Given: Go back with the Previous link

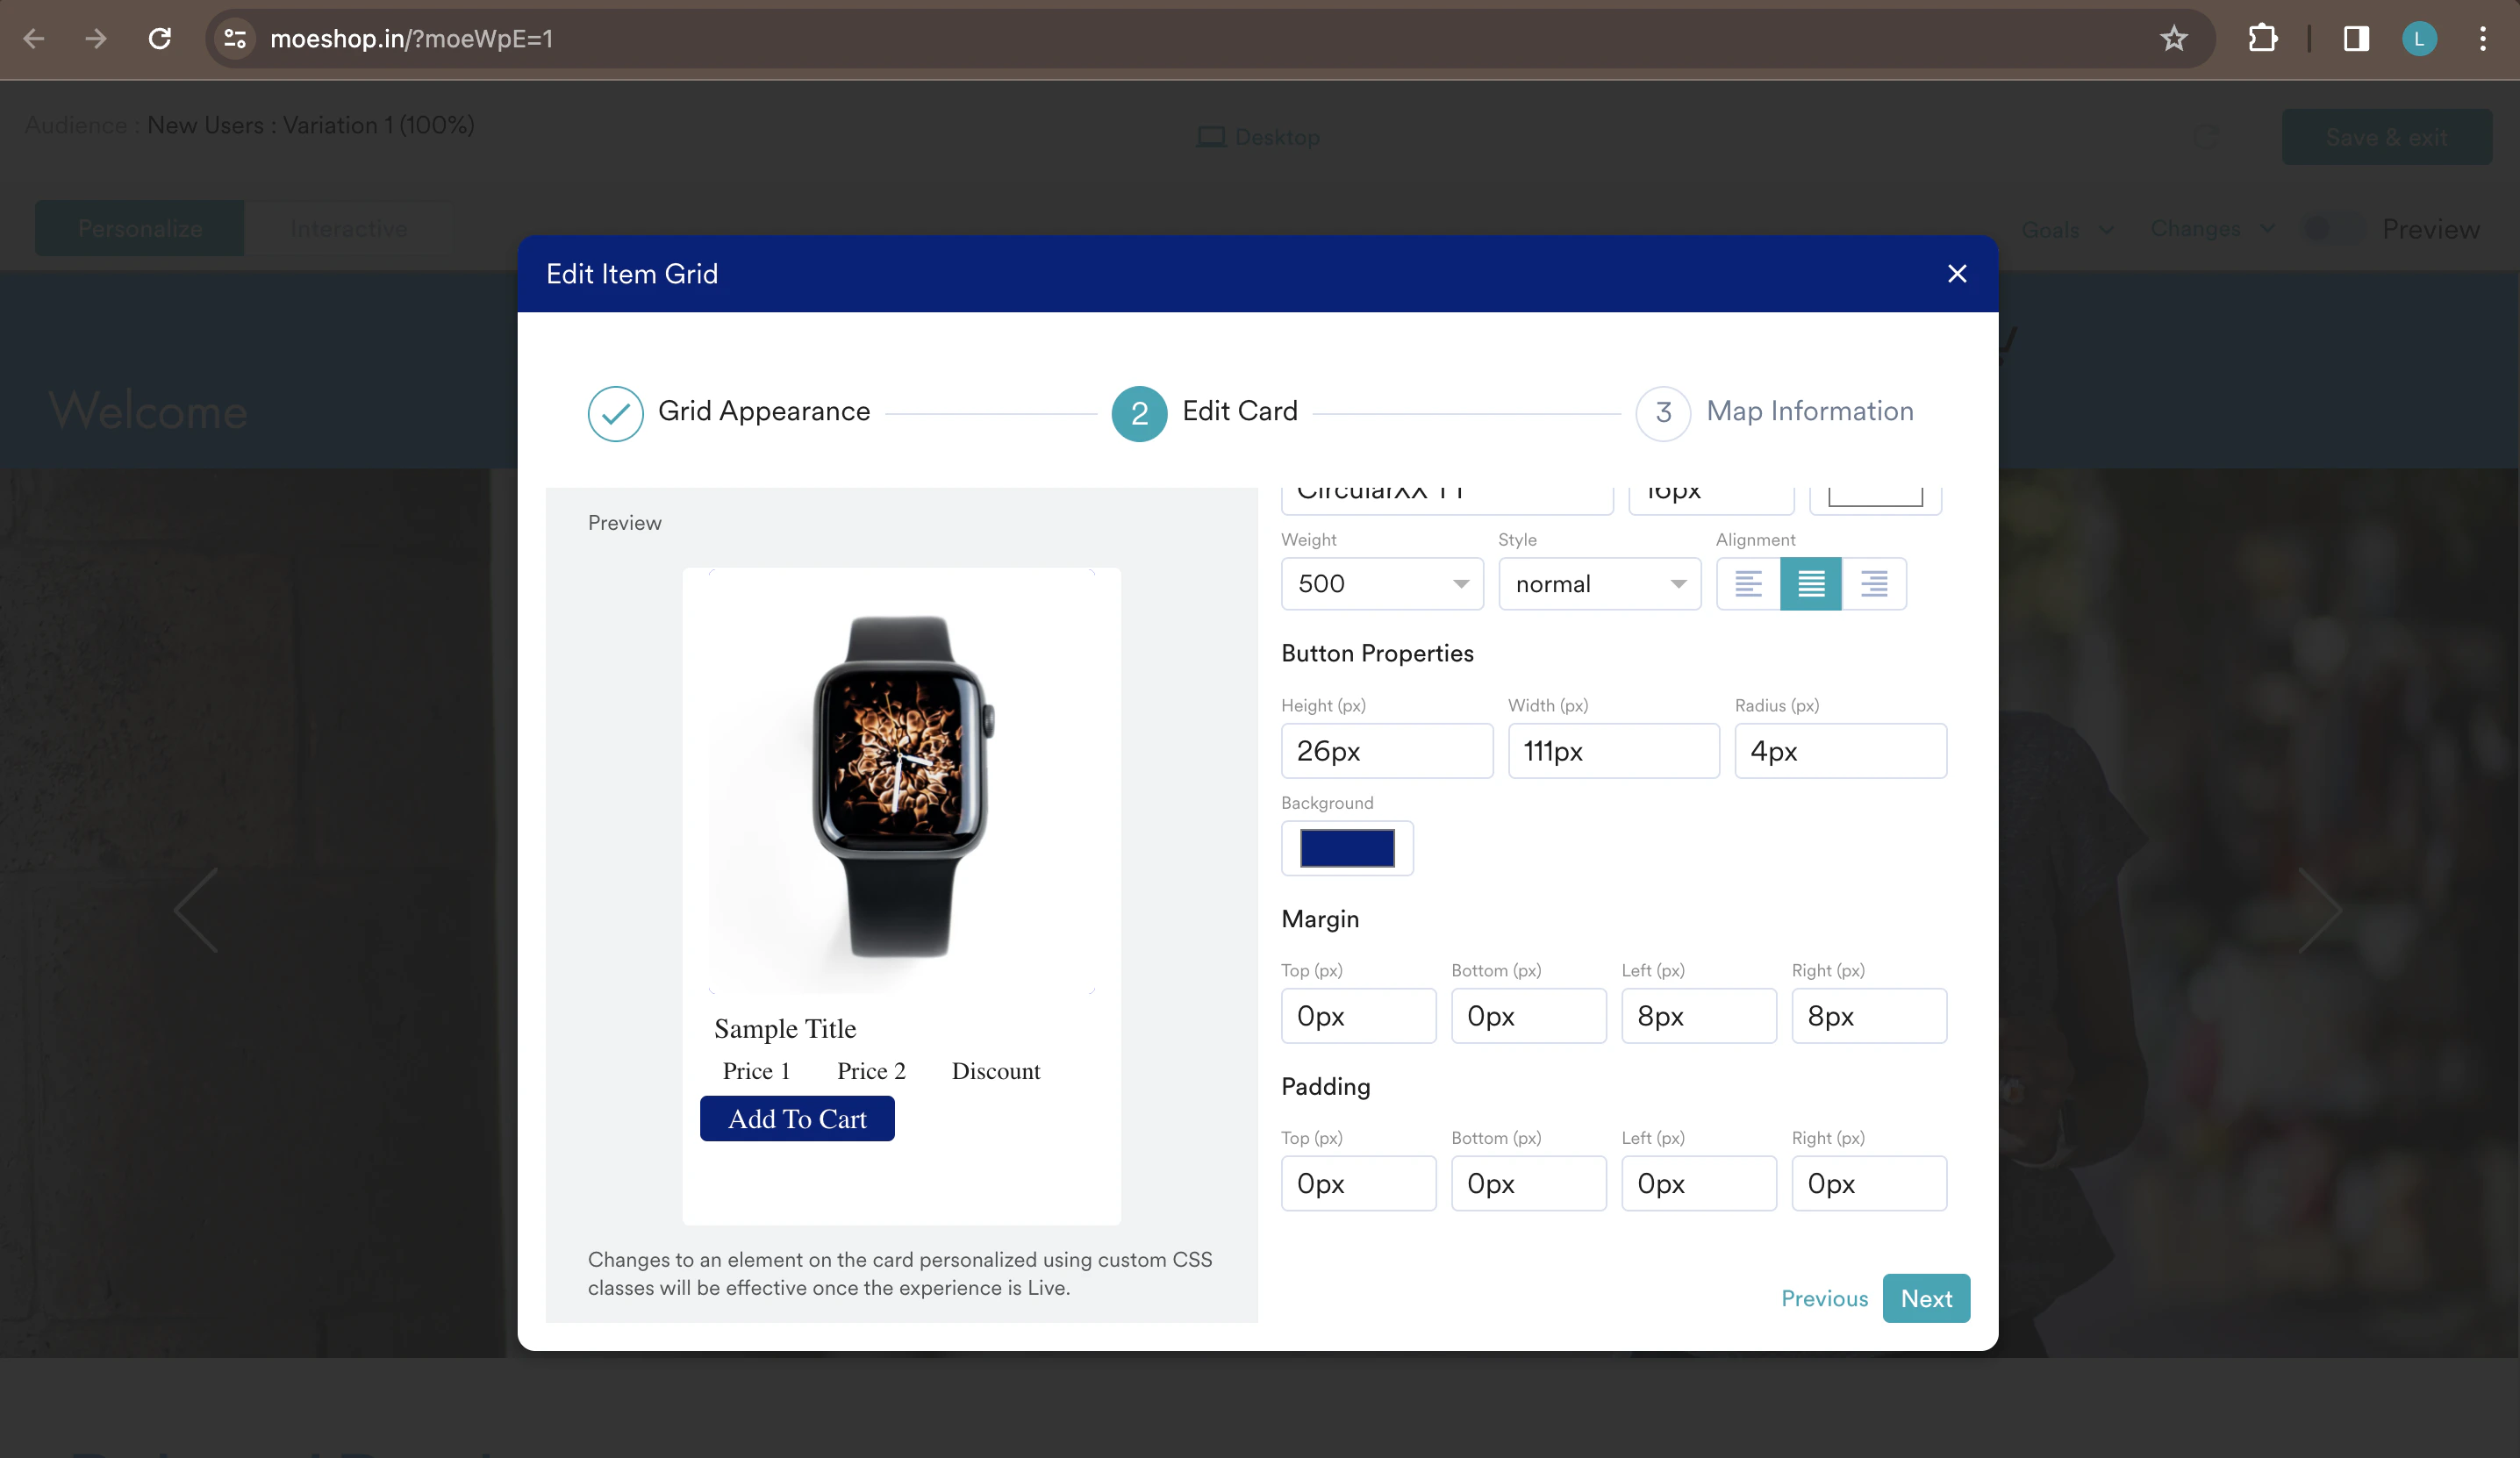Looking at the screenshot, I should tap(1824, 1298).
